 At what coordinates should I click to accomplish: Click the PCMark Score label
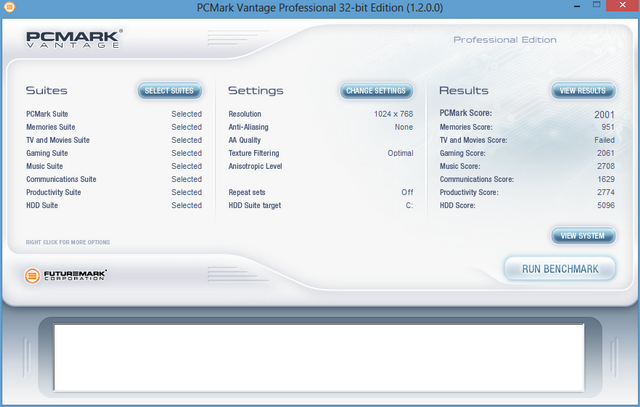466,113
